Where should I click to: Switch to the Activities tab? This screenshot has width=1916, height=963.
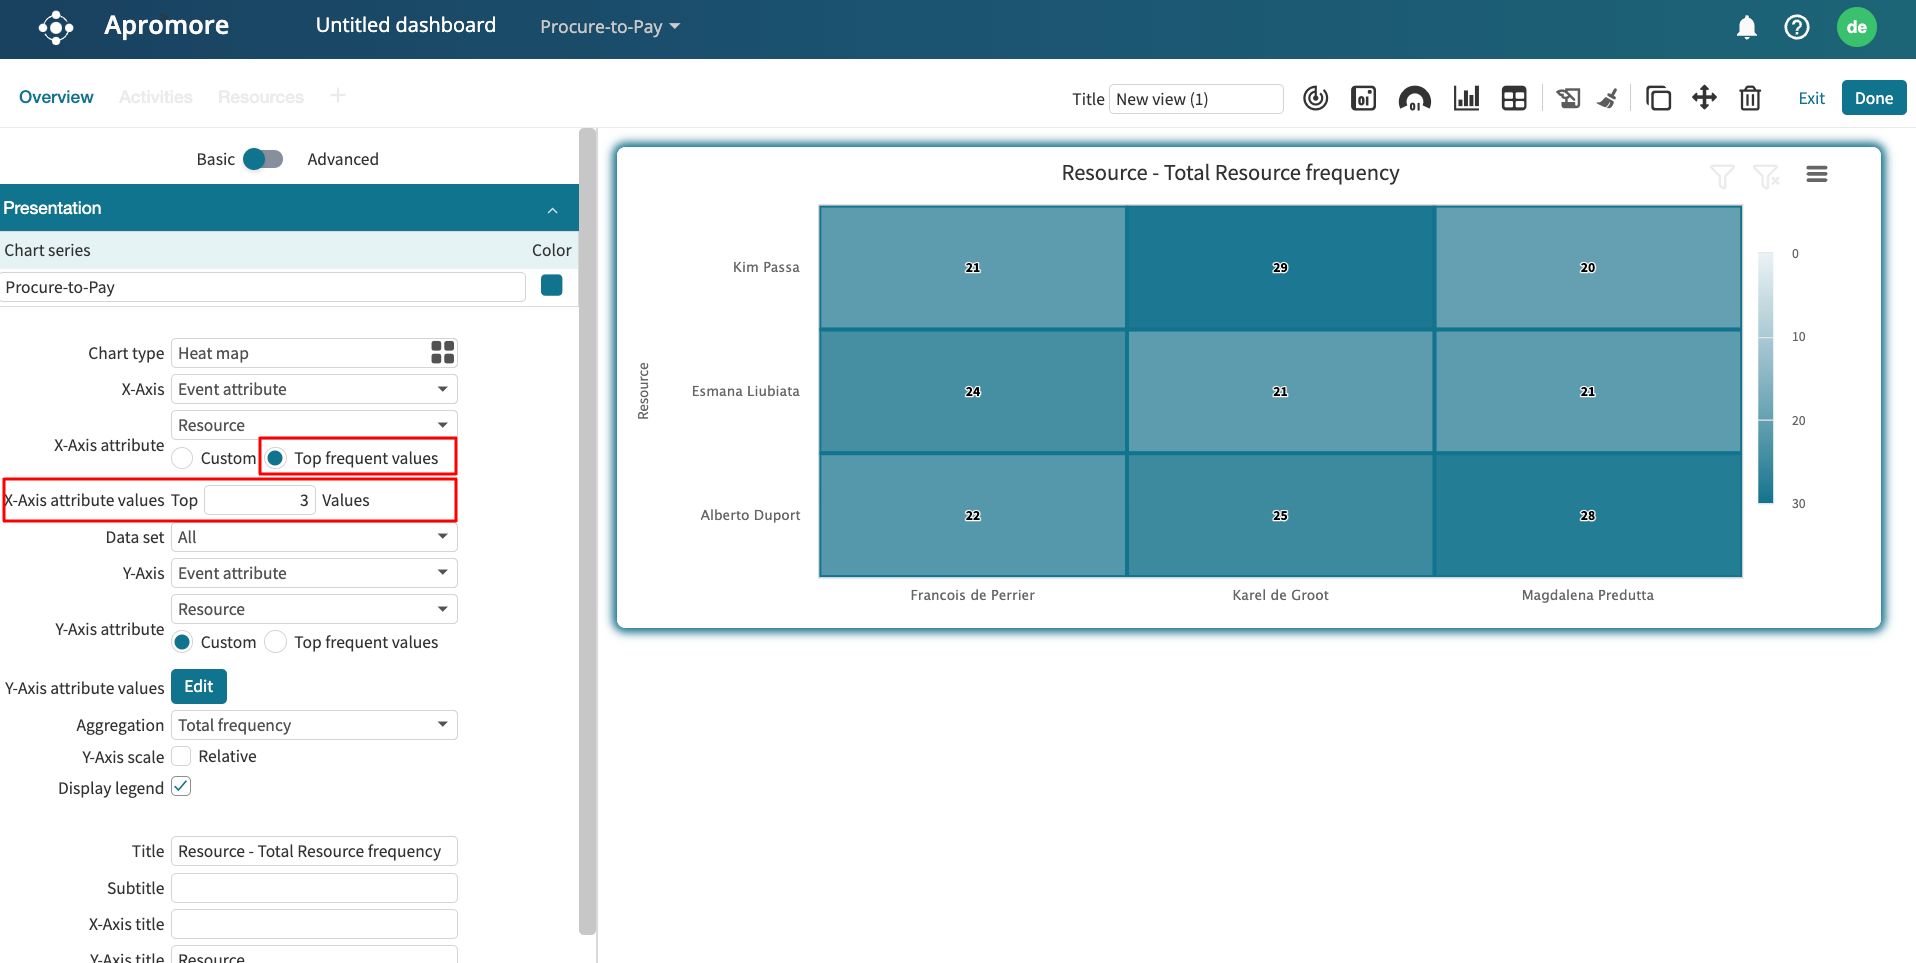pyautogui.click(x=155, y=97)
